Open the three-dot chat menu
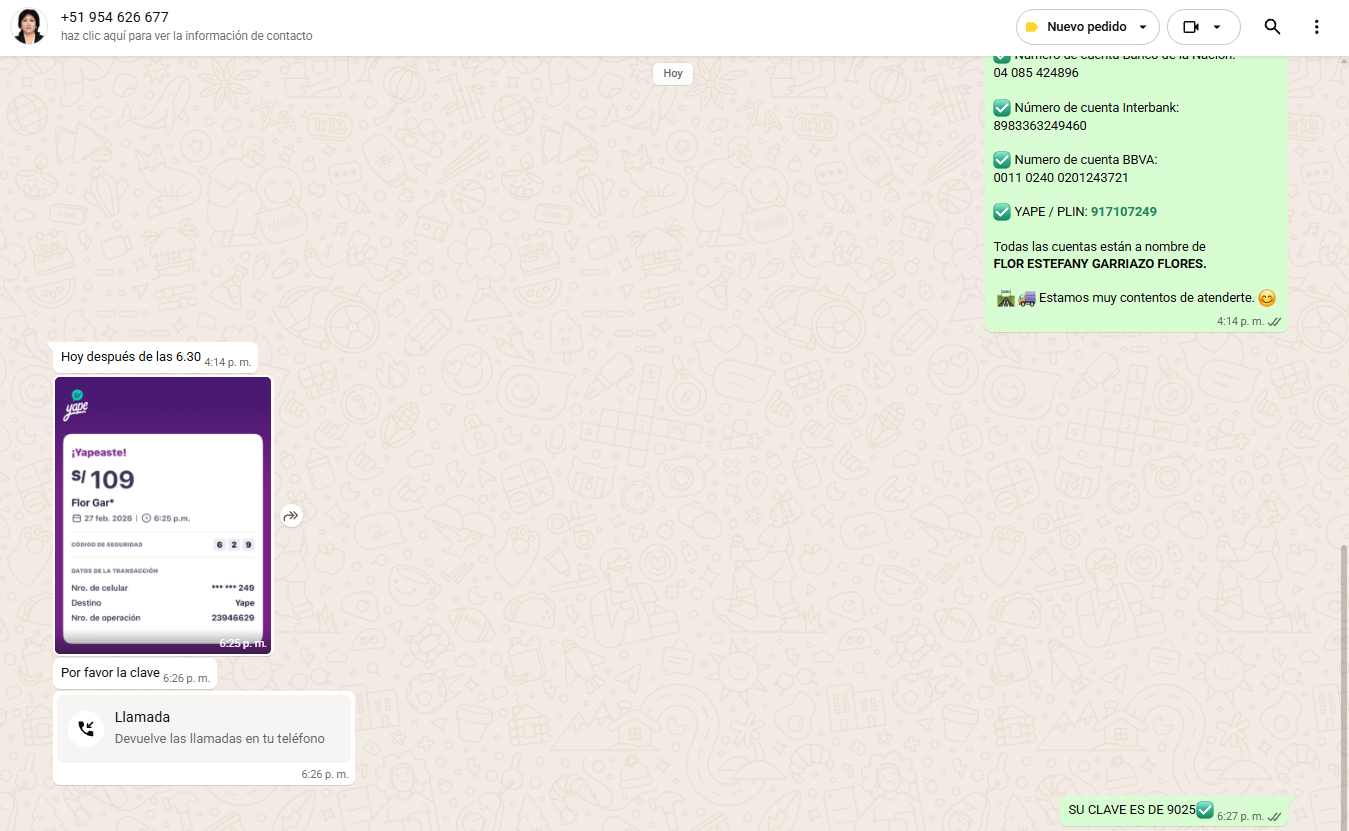1349x831 pixels. click(x=1316, y=27)
